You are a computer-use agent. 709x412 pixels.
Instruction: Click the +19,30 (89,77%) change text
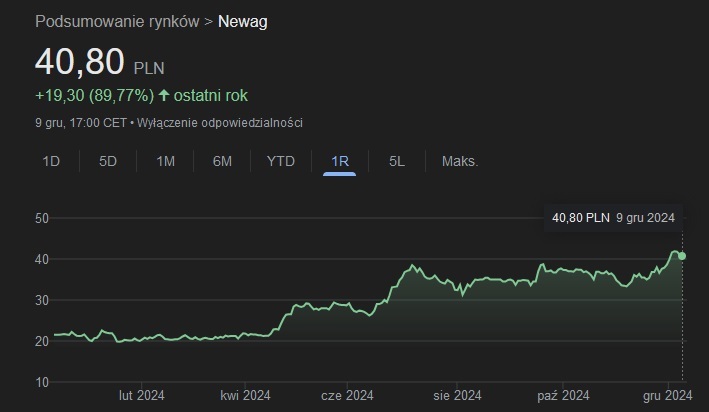pyautogui.click(x=95, y=95)
